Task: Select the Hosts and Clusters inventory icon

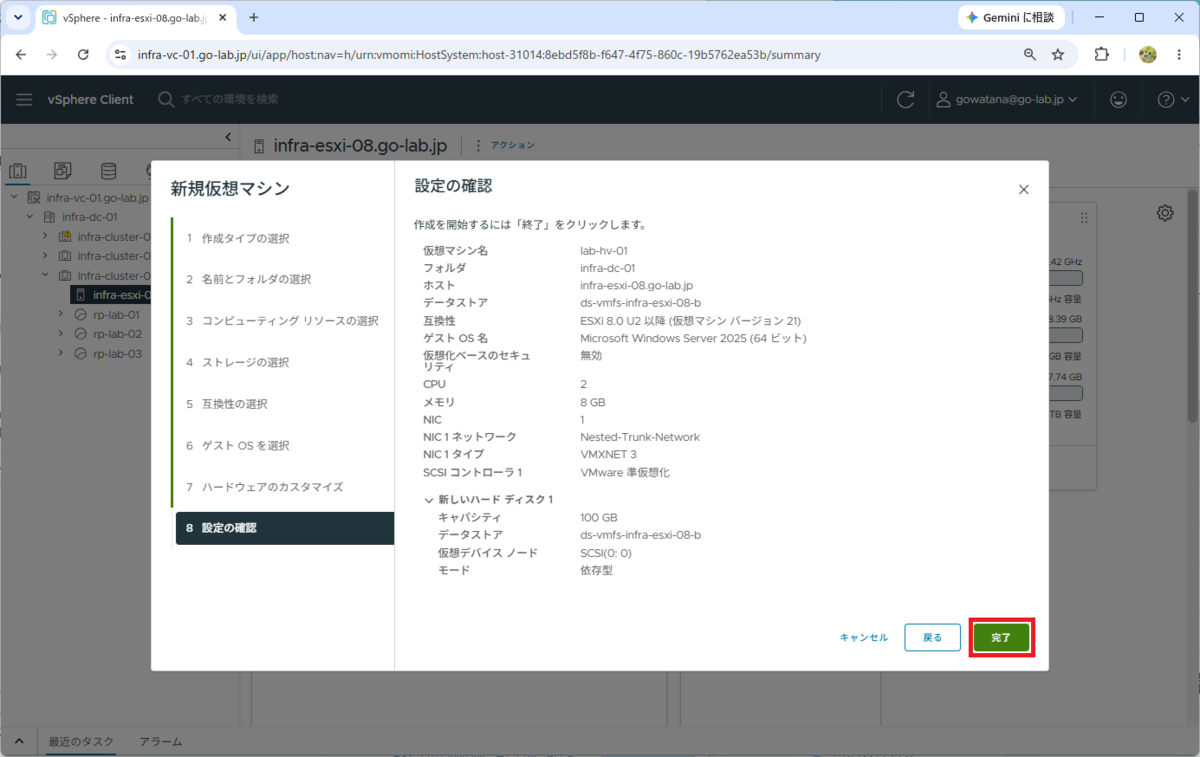Action: (18, 171)
